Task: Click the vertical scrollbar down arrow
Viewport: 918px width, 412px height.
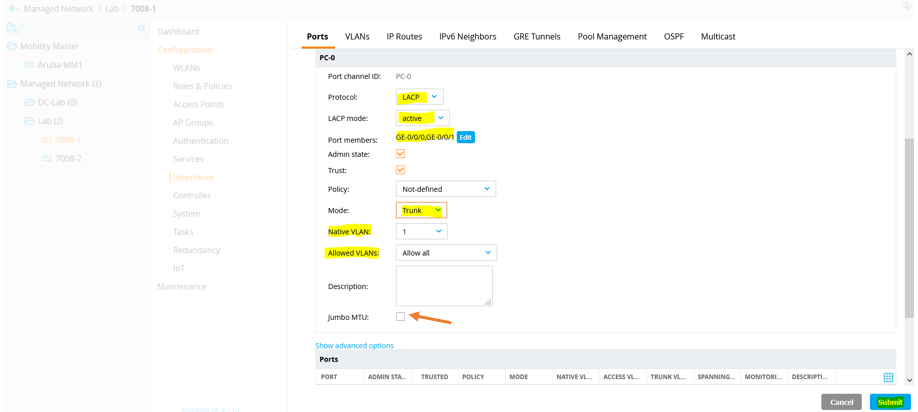Action: click(x=909, y=380)
